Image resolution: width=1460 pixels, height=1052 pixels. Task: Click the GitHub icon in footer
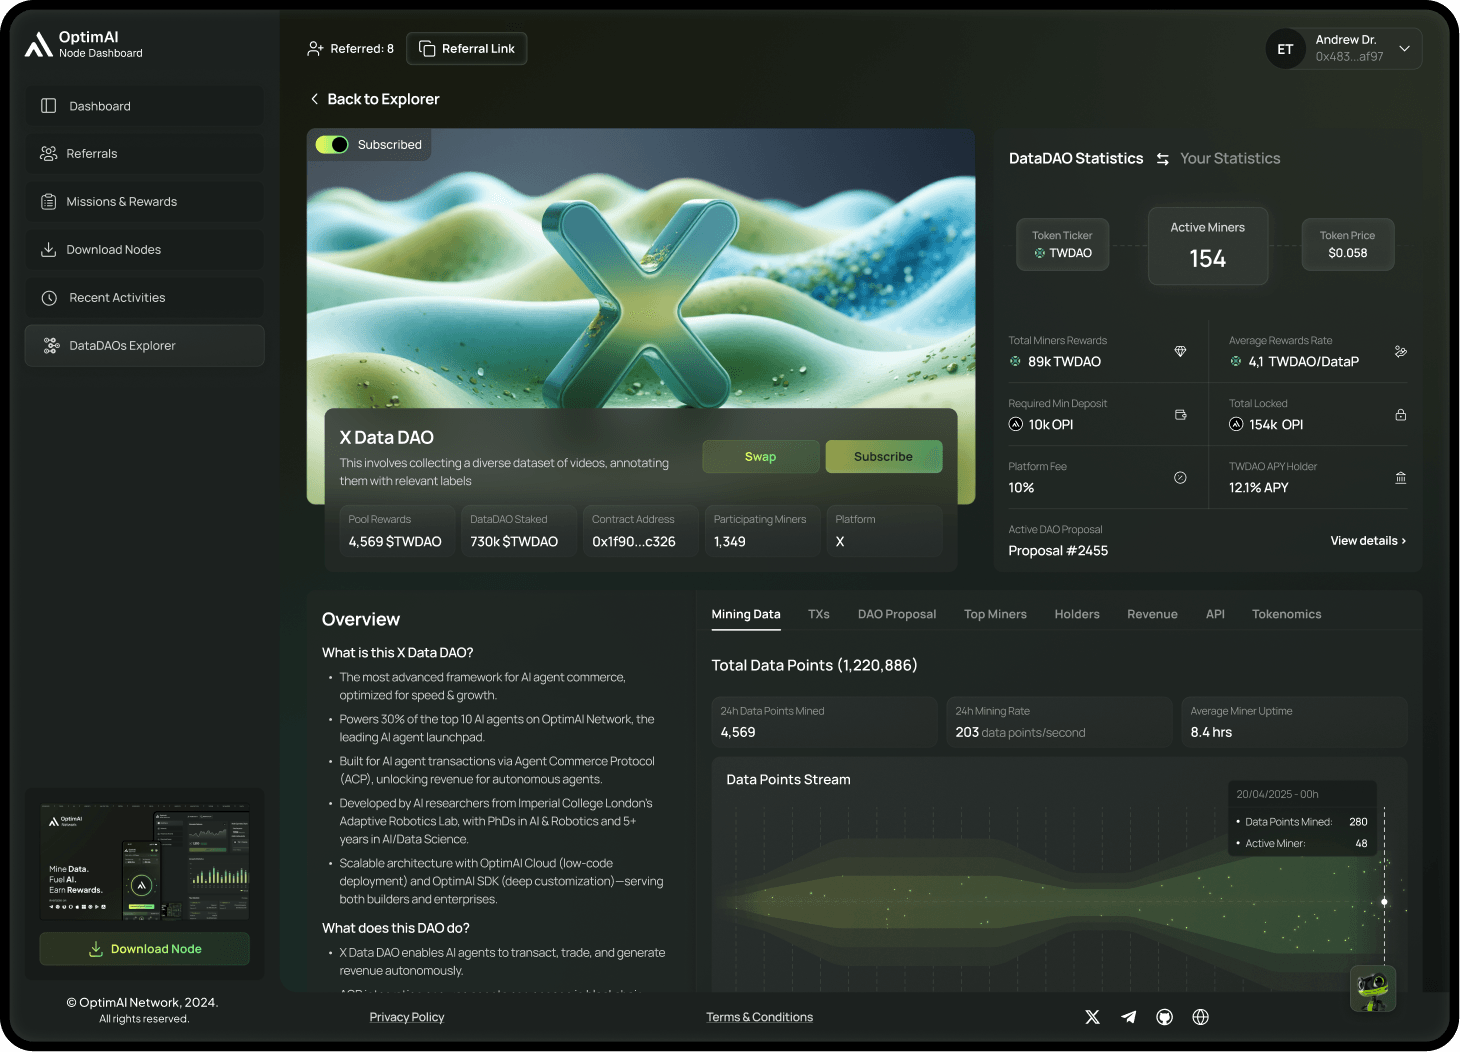[1164, 1017]
